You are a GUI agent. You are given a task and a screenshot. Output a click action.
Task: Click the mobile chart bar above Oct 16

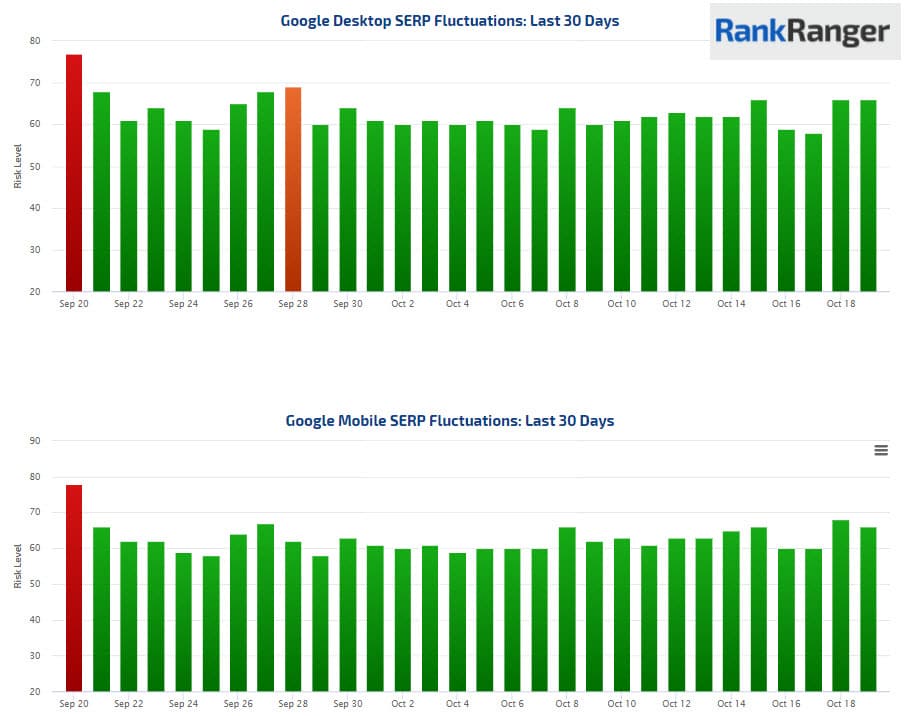pos(786,620)
